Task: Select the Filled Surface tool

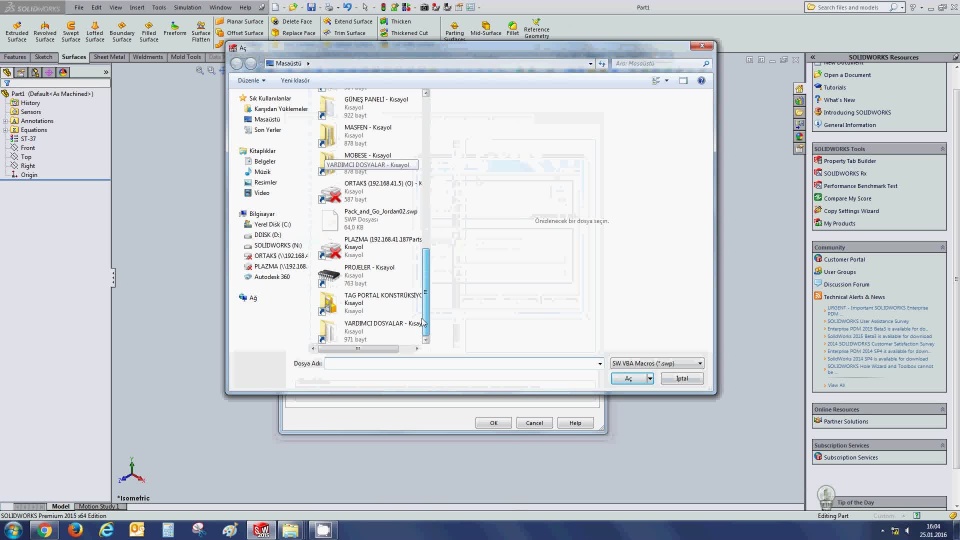Action: (x=148, y=32)
